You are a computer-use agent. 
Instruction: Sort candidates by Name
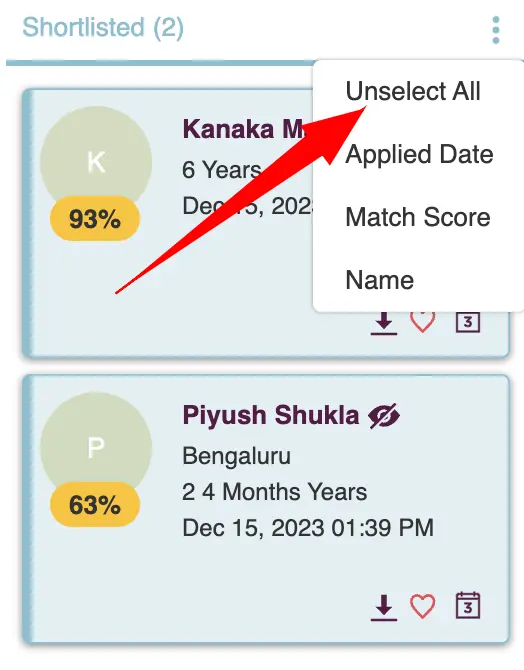(380, 280)
